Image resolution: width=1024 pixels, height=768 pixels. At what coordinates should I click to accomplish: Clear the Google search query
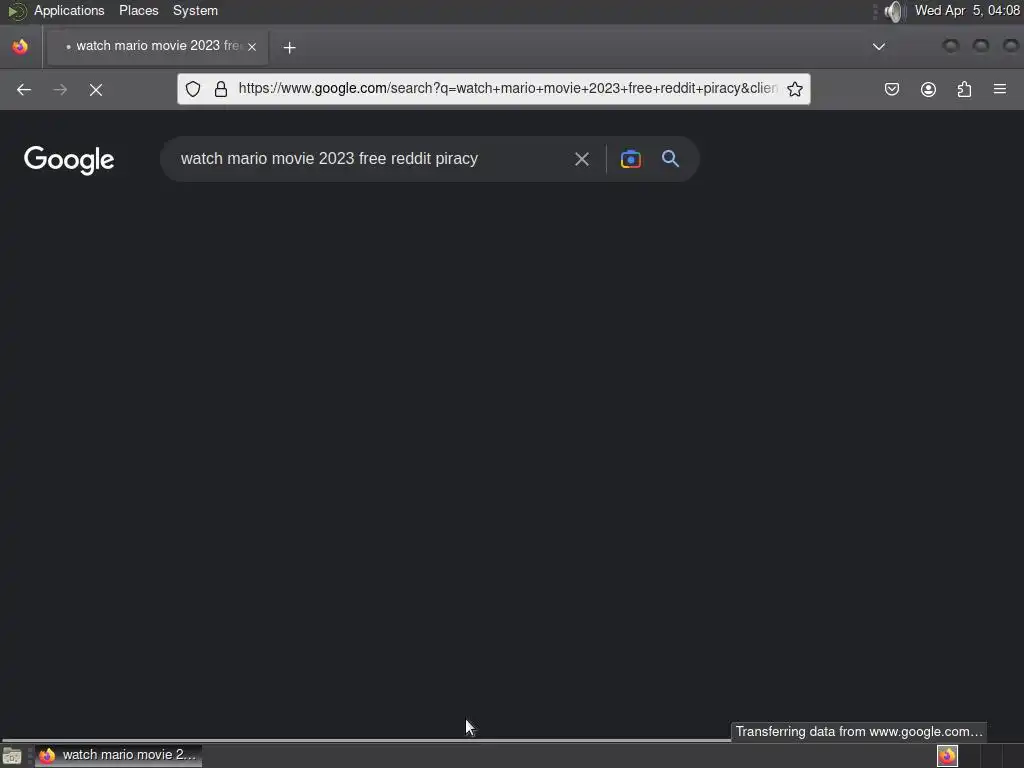(x=582, y=159)
